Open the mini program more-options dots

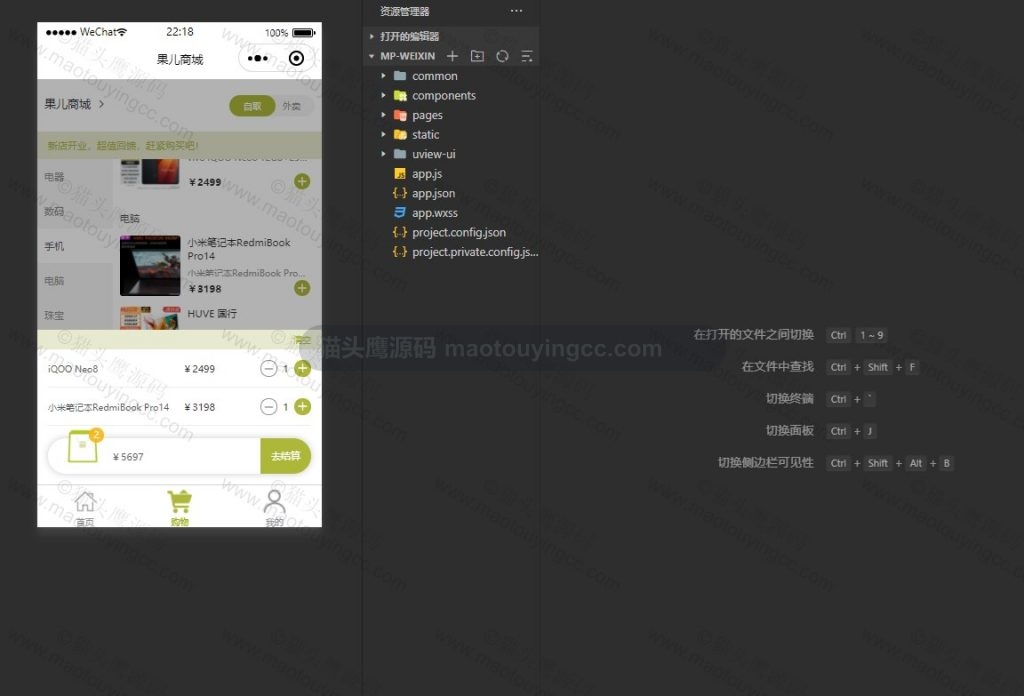click(x=258, y=59)
